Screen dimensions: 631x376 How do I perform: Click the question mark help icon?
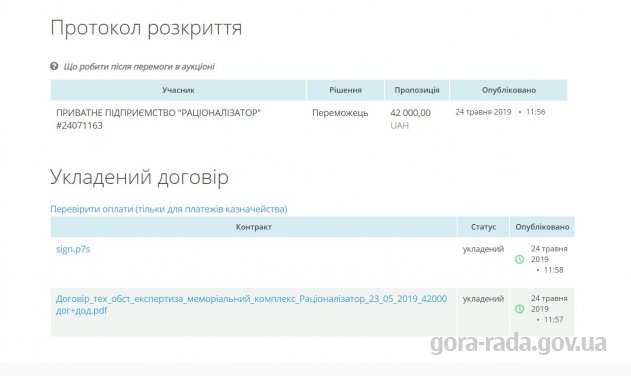tap(54, 66)
